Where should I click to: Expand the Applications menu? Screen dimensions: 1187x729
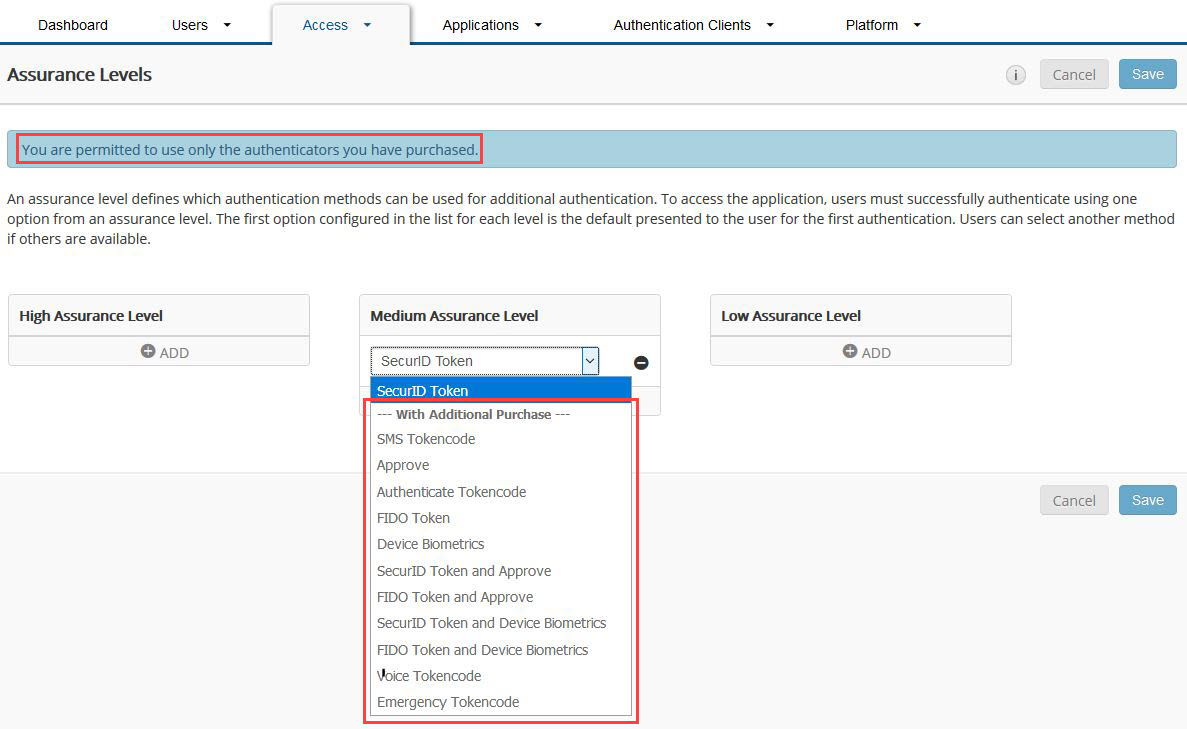(x=489, y=24)
